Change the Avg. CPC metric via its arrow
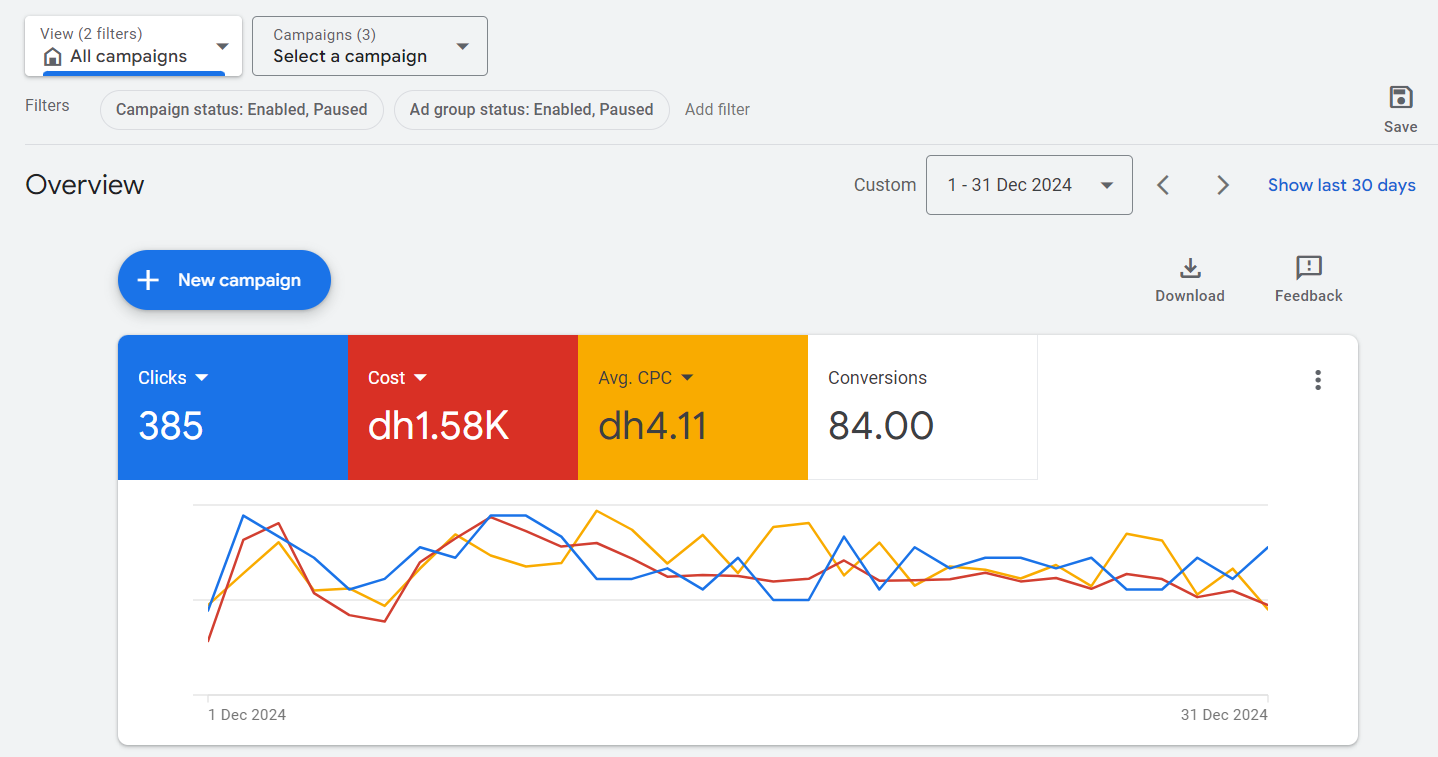 (687, 378)
